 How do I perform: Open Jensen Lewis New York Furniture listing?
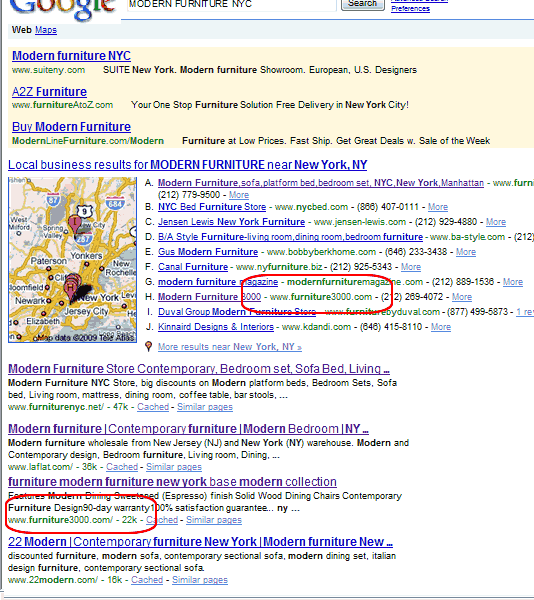pos(231,222)
